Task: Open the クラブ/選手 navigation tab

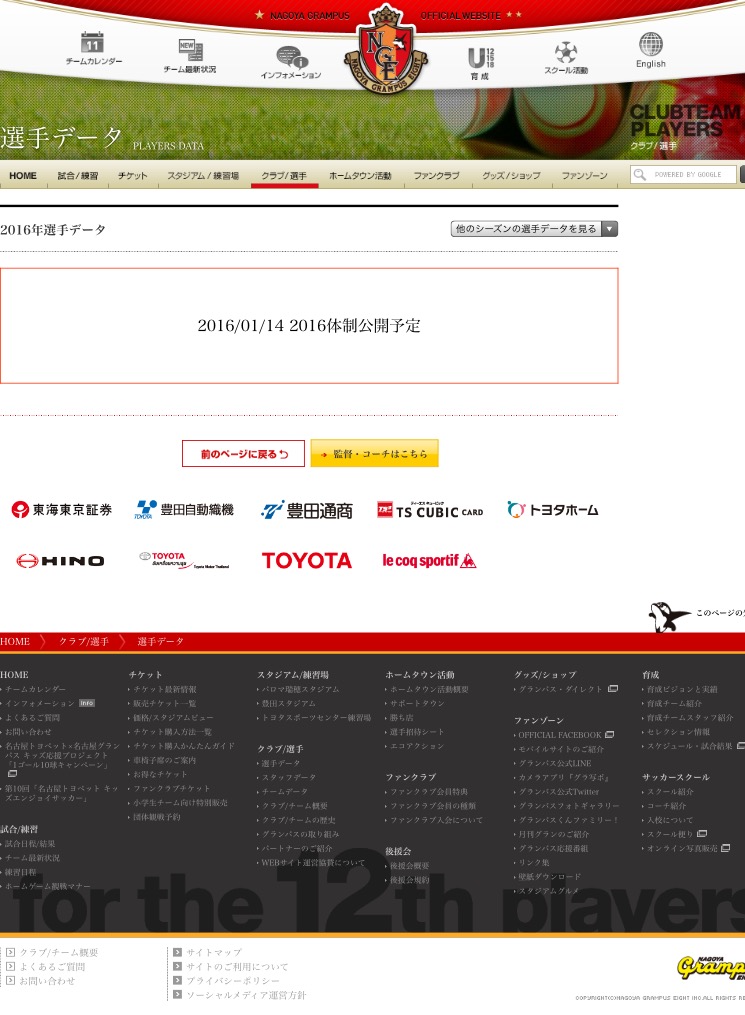Action: tap(284, 176)
